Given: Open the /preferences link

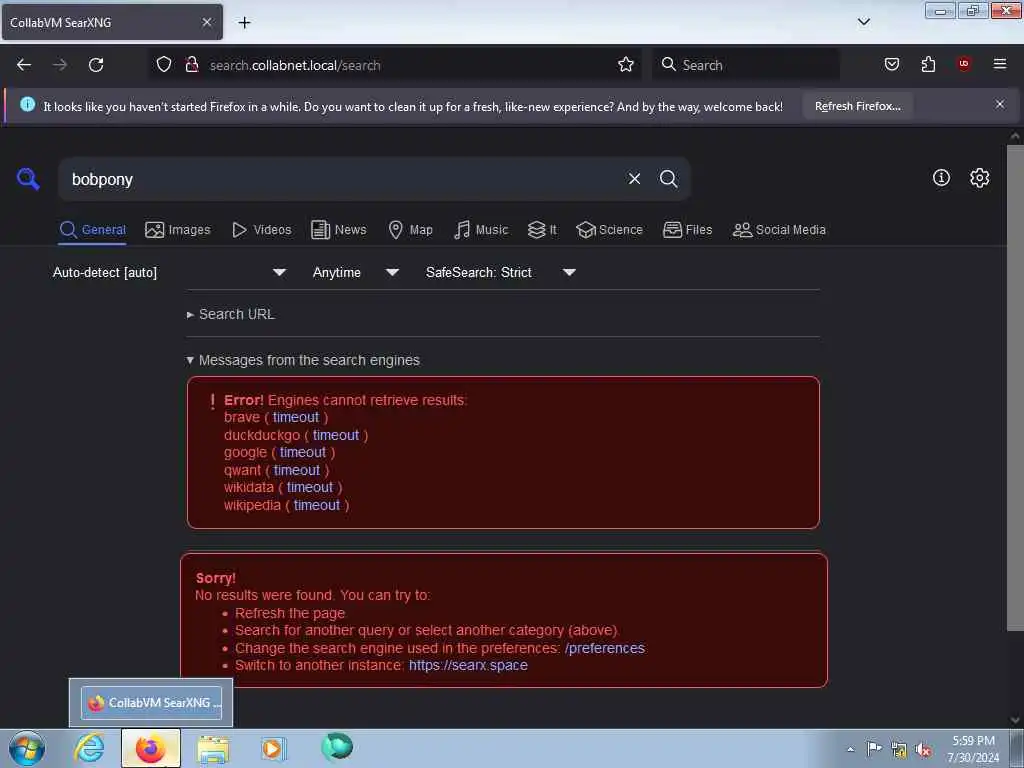Looking at the screenshot, I should (605, 648).
